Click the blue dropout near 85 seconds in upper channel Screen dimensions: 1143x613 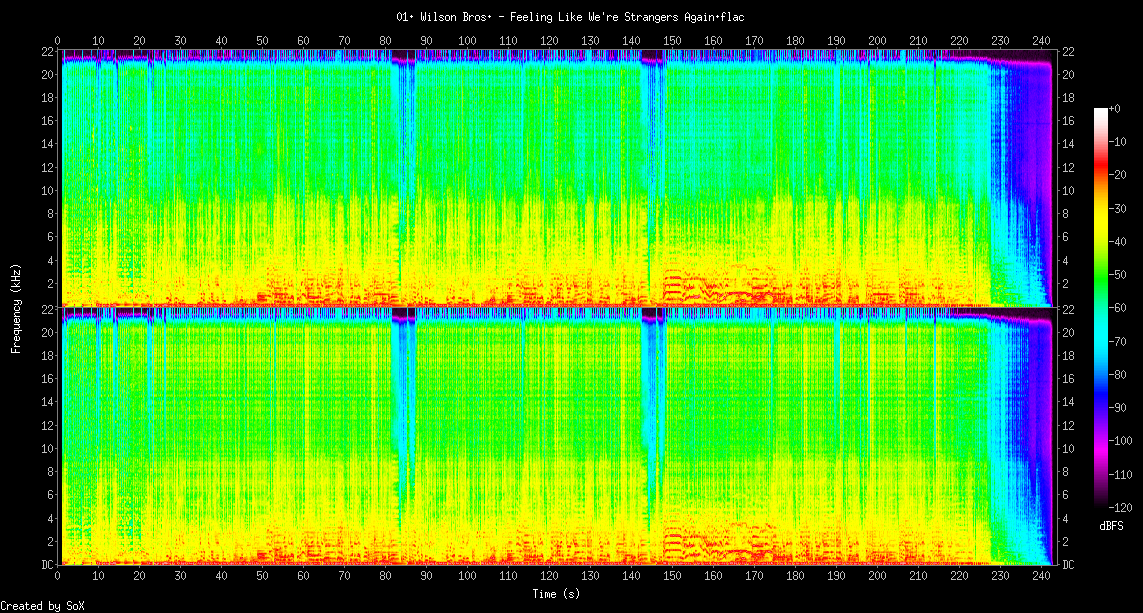pos(405,150)
